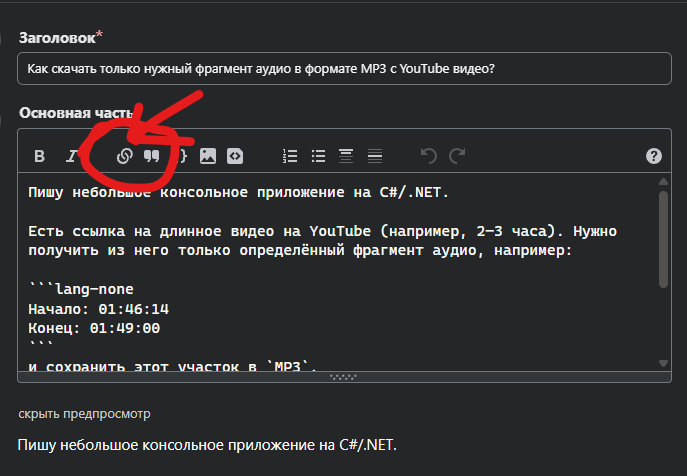The height and width of the screenshot is (476, 687).
Task: Open editor help question mark
Action: click(654, 156)
